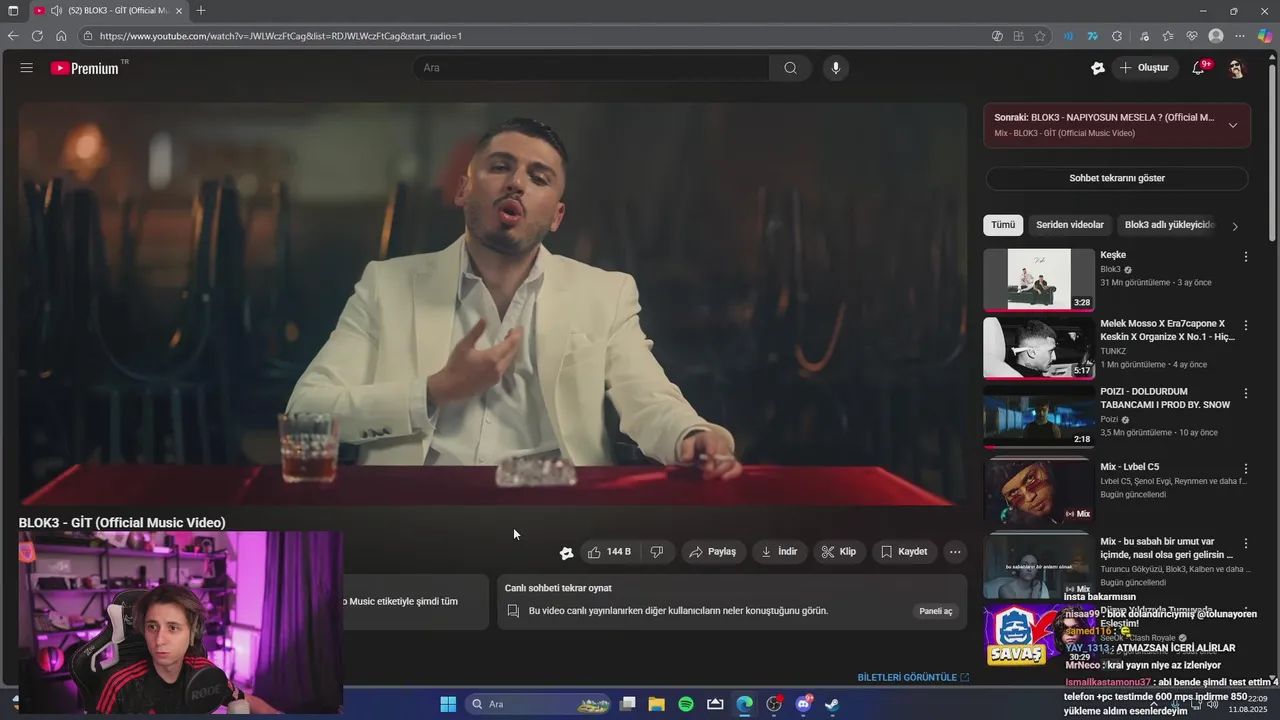Open more actions menu under the video
Viewport: 1280px width, 720px height.
coord(955,552)
